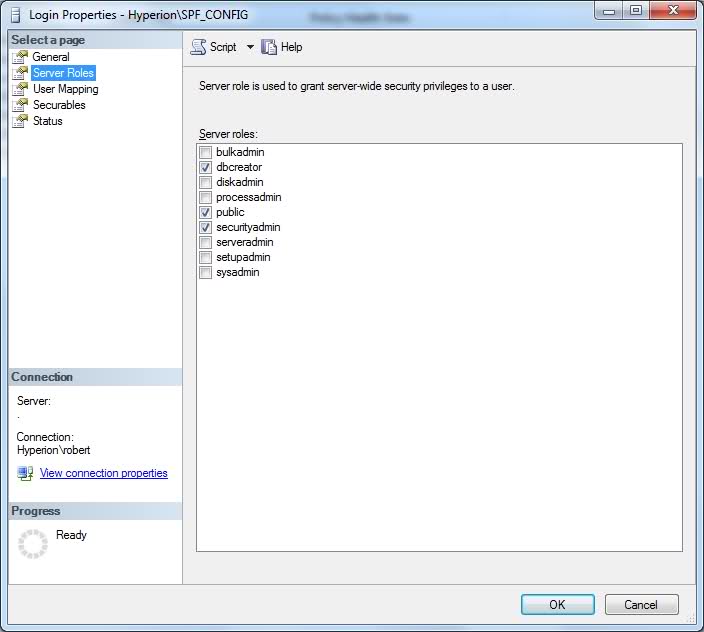The height and width of the screenshot is (632, 704).
Task: Click the Login Properties title bar icon
Action: click(x=16, y=15)
